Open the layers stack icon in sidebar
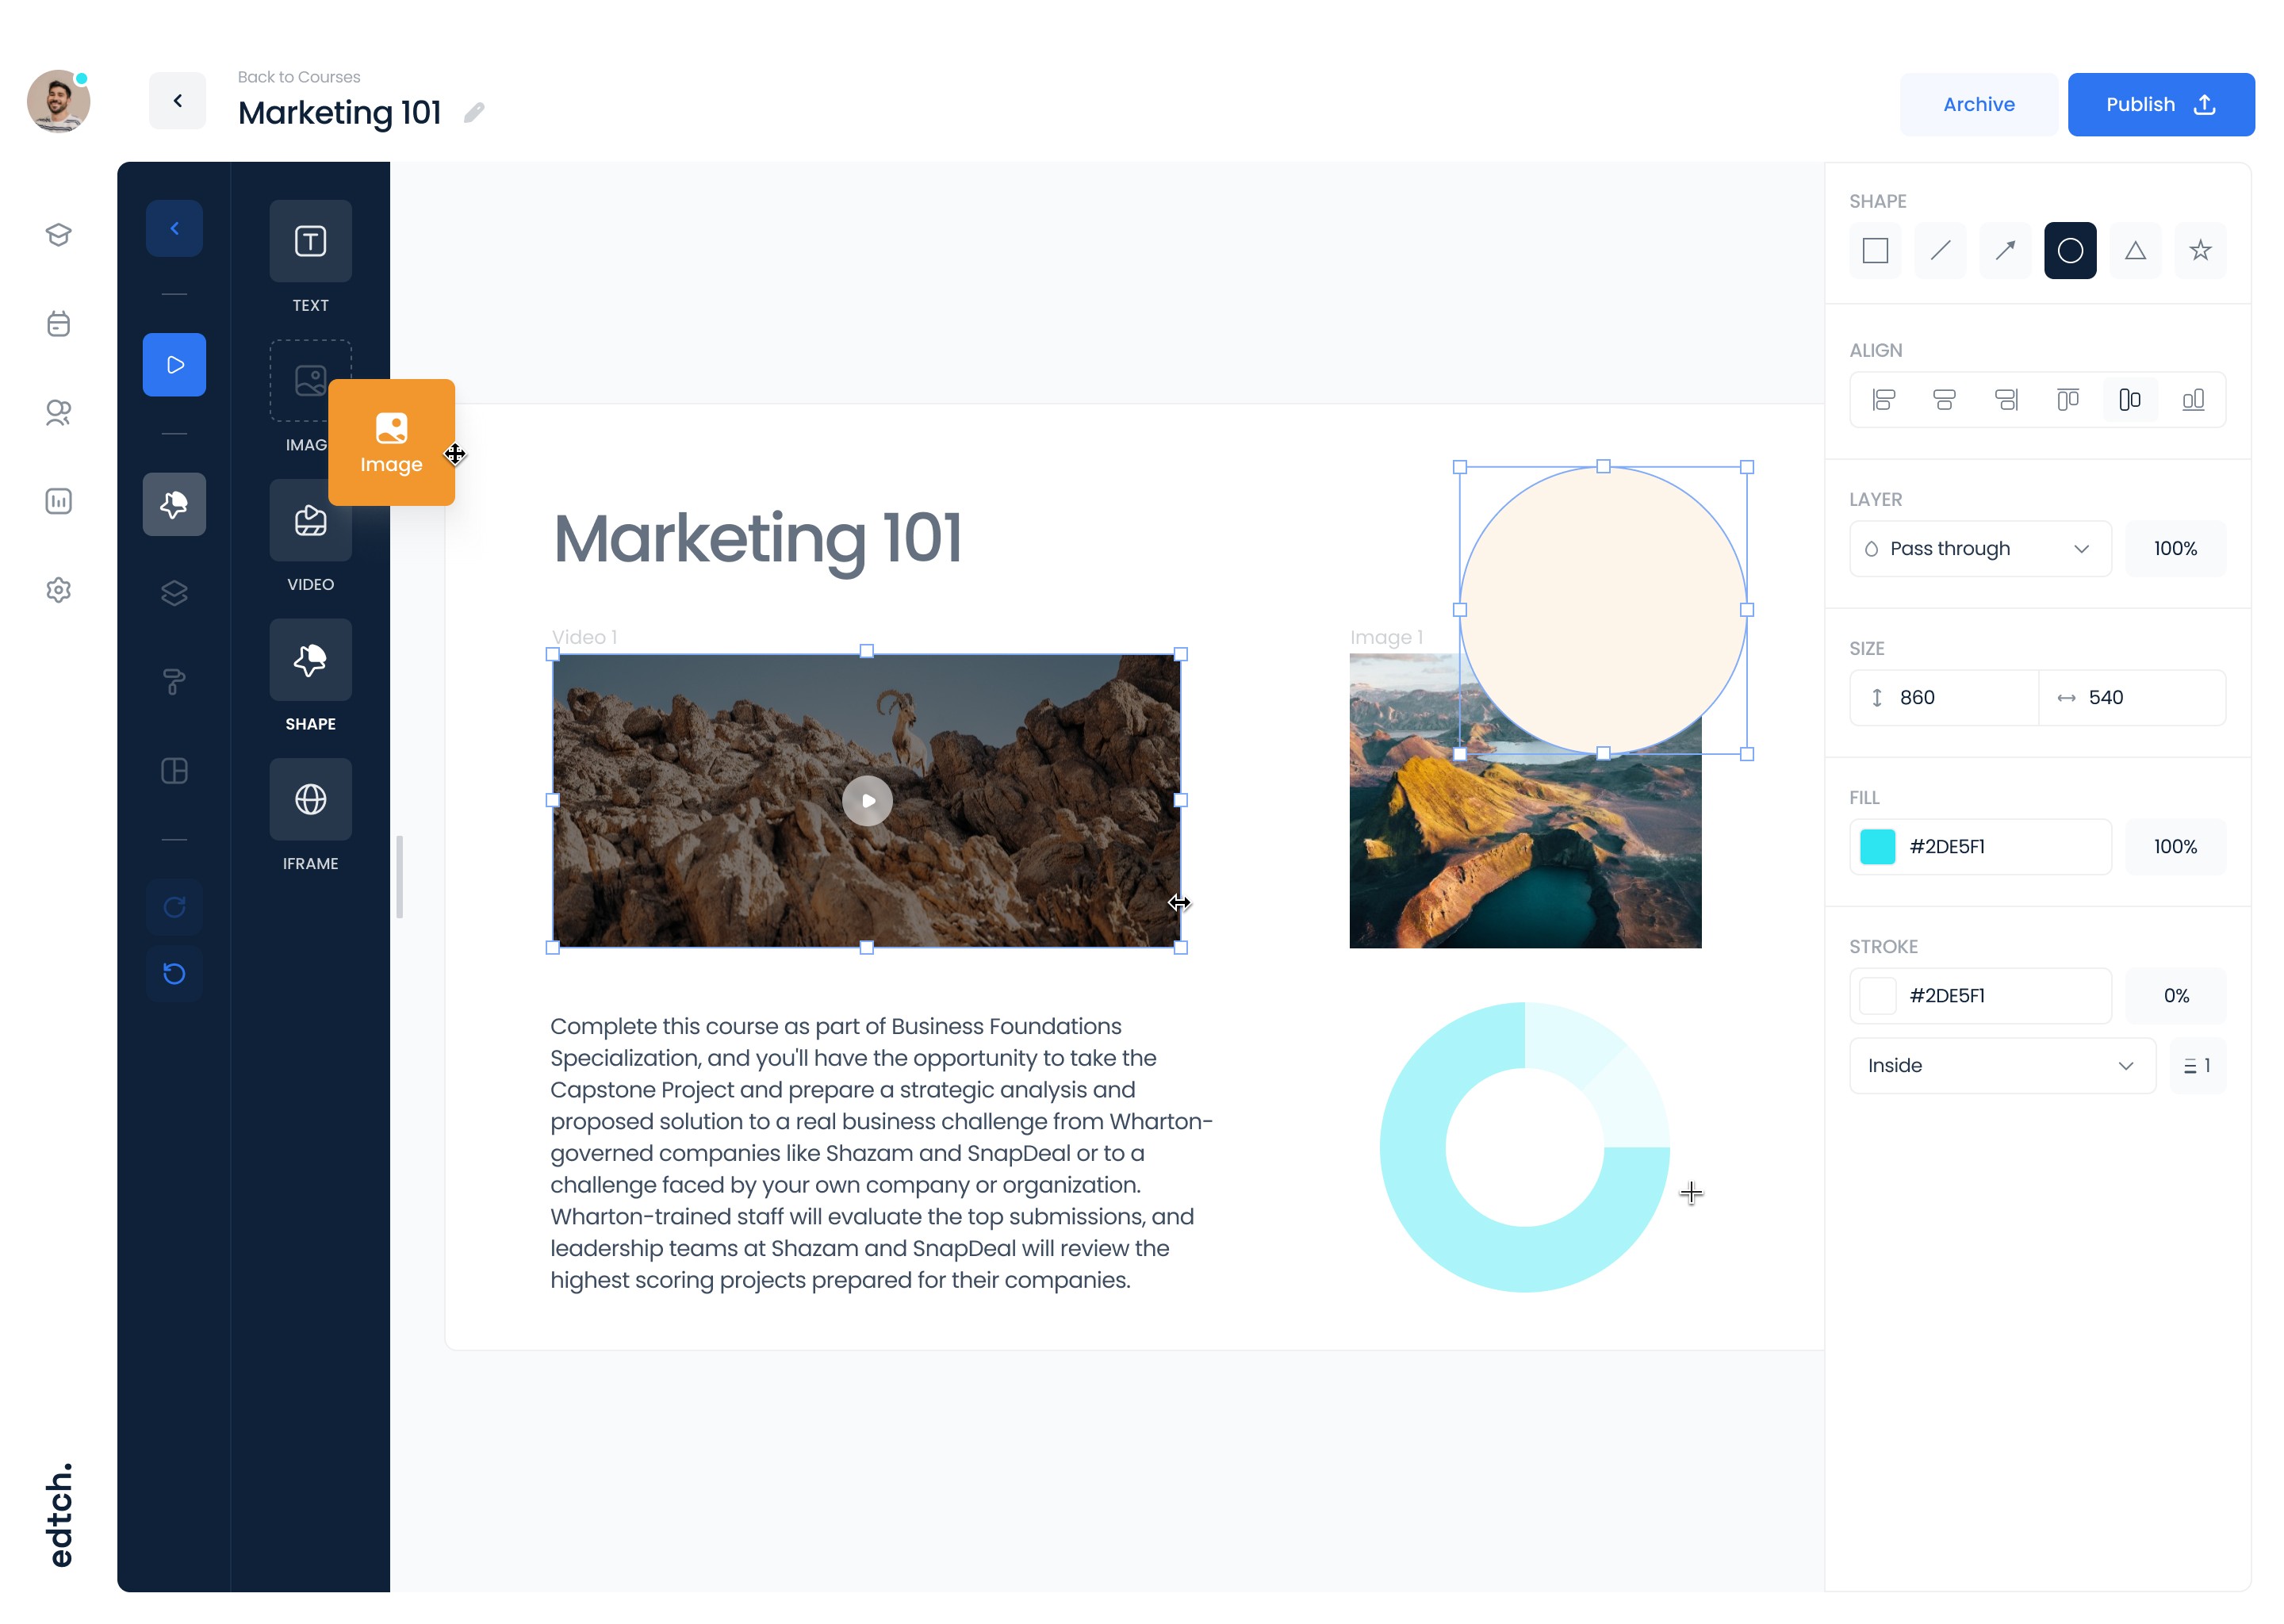Image resolution: width=2284 pixels, height=1624 pixels. [x=174, y=592]
